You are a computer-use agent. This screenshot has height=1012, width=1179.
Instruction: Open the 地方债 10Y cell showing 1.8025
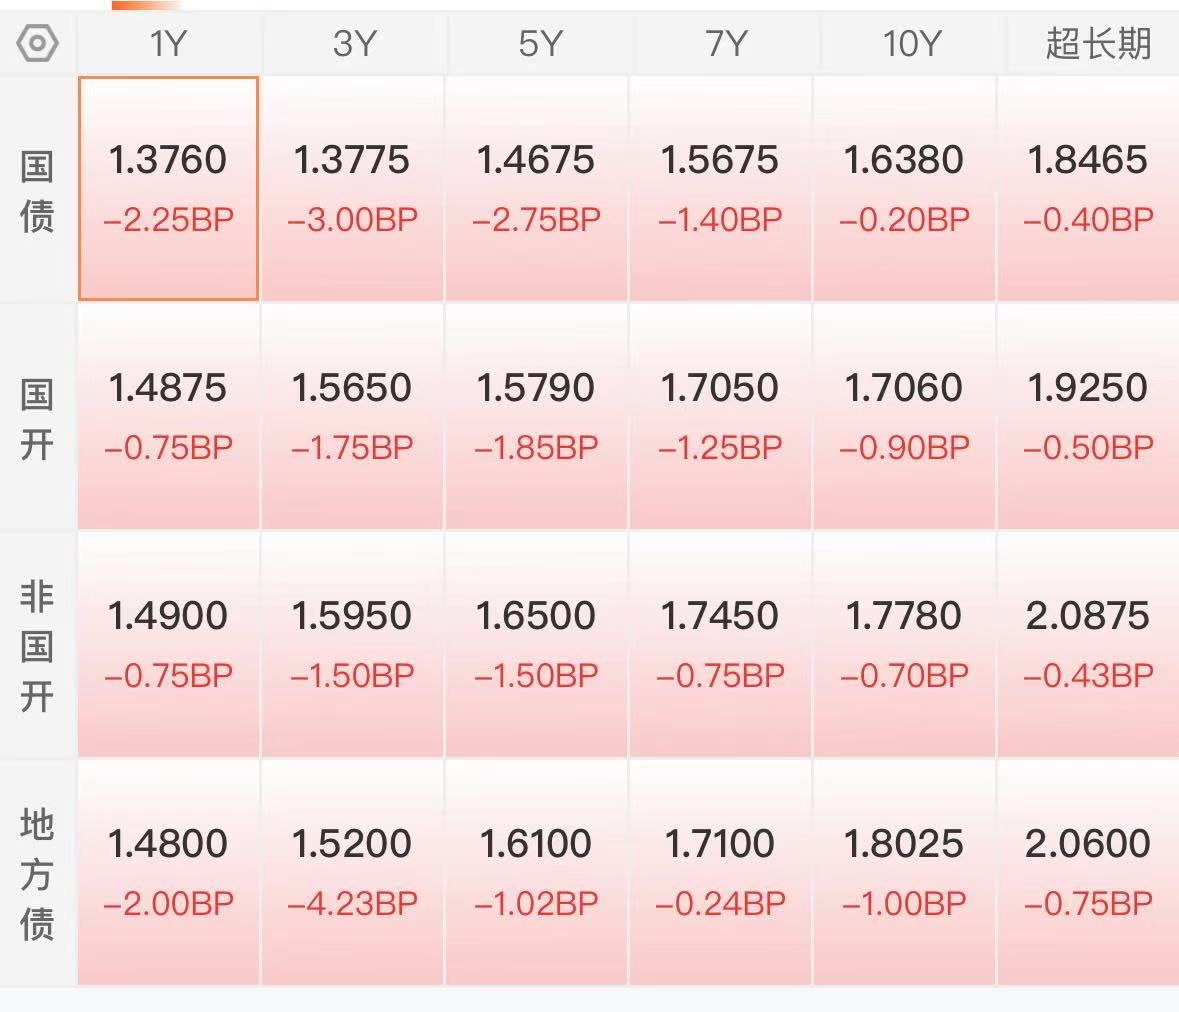pyautogui.click(x=904, y=872)
